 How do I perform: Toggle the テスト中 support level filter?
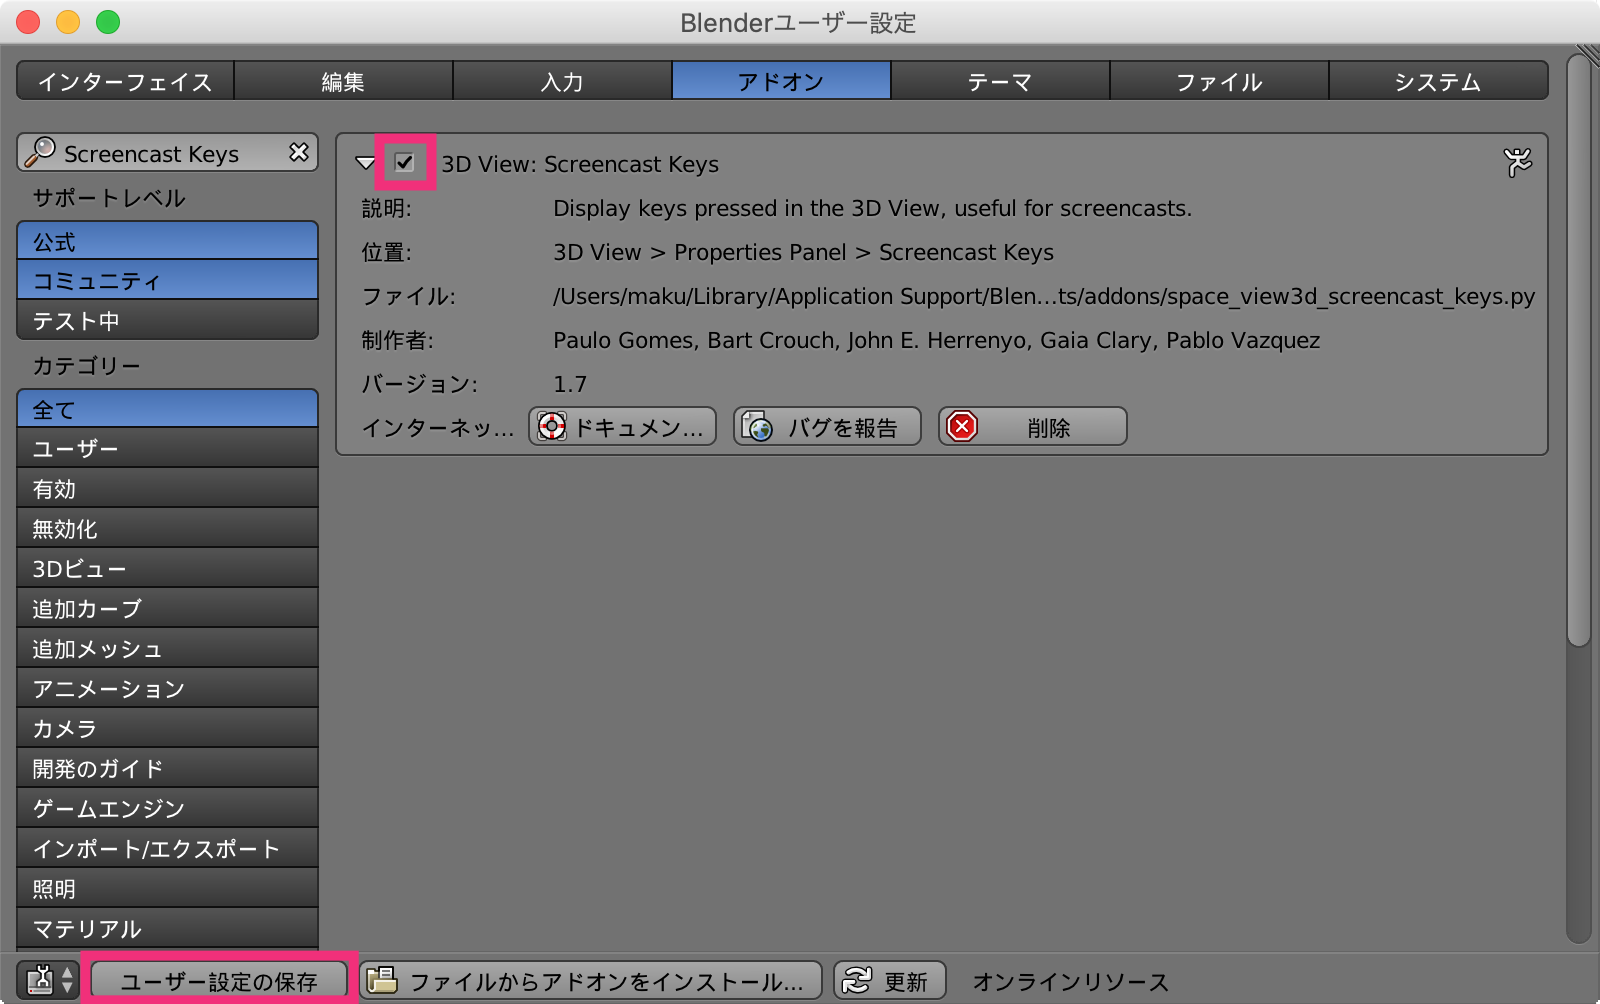tap(167, 320)
